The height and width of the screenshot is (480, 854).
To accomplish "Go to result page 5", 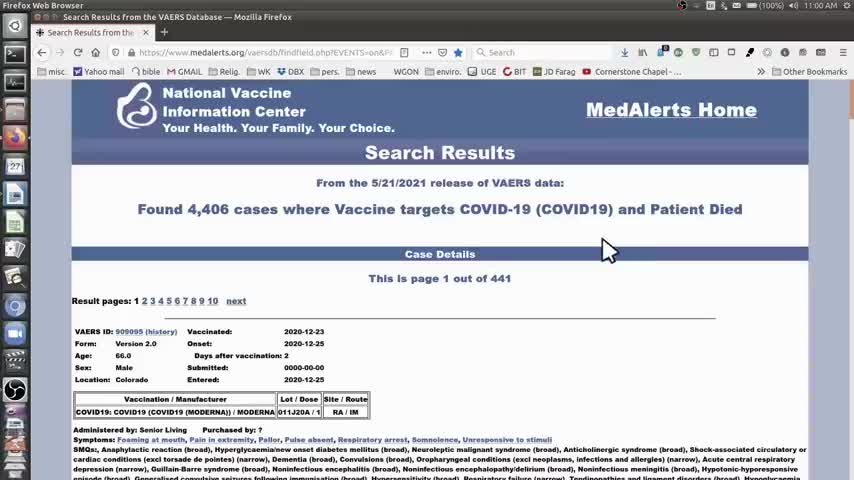I will coord(169,301).
